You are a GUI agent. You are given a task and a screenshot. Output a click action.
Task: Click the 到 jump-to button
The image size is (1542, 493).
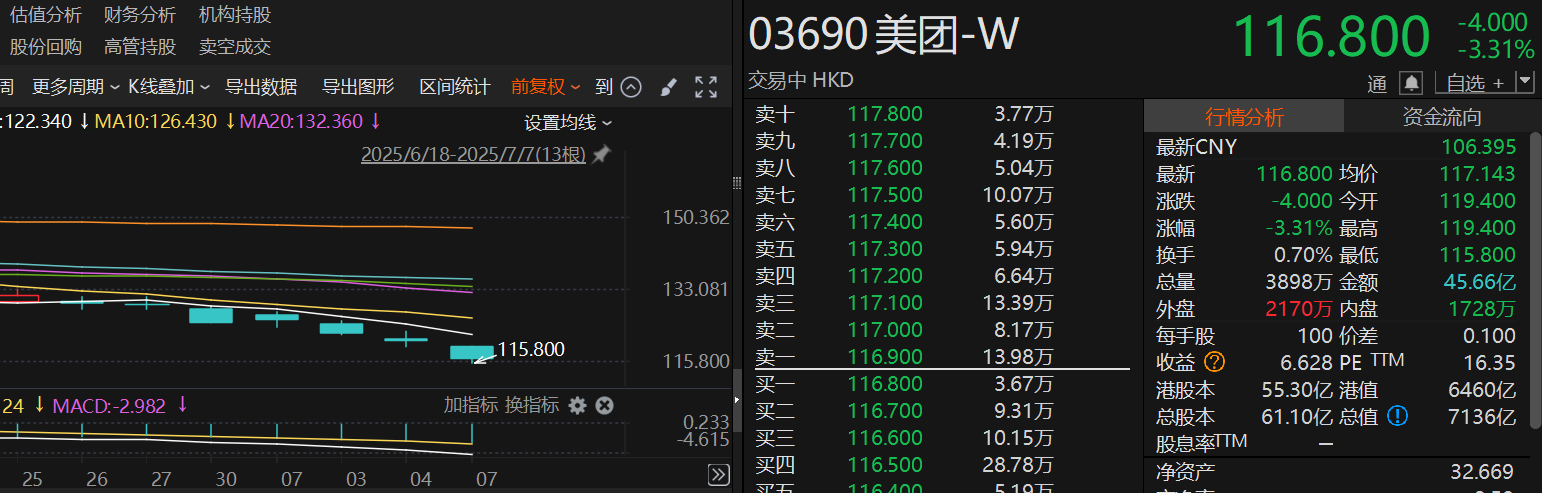(x=603, y=87)
